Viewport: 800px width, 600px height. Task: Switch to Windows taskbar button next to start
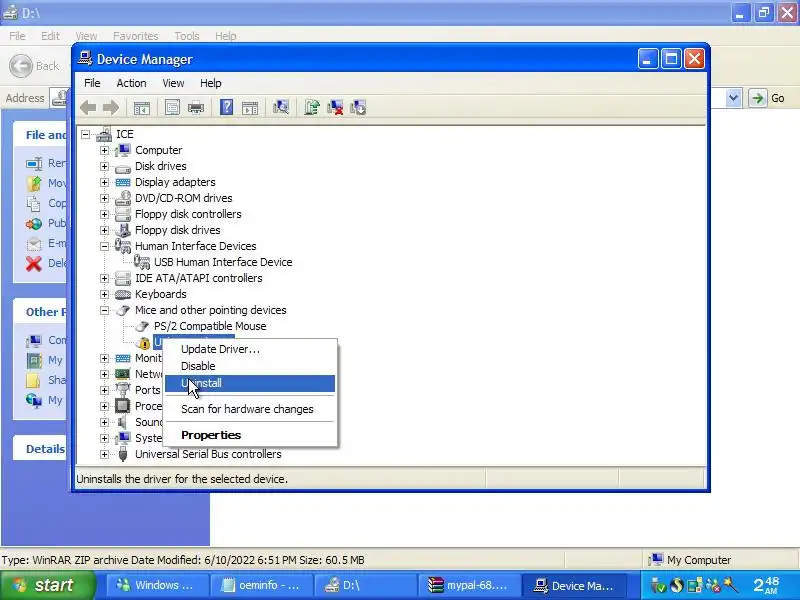pyautogui.click(x=157, y=585)
